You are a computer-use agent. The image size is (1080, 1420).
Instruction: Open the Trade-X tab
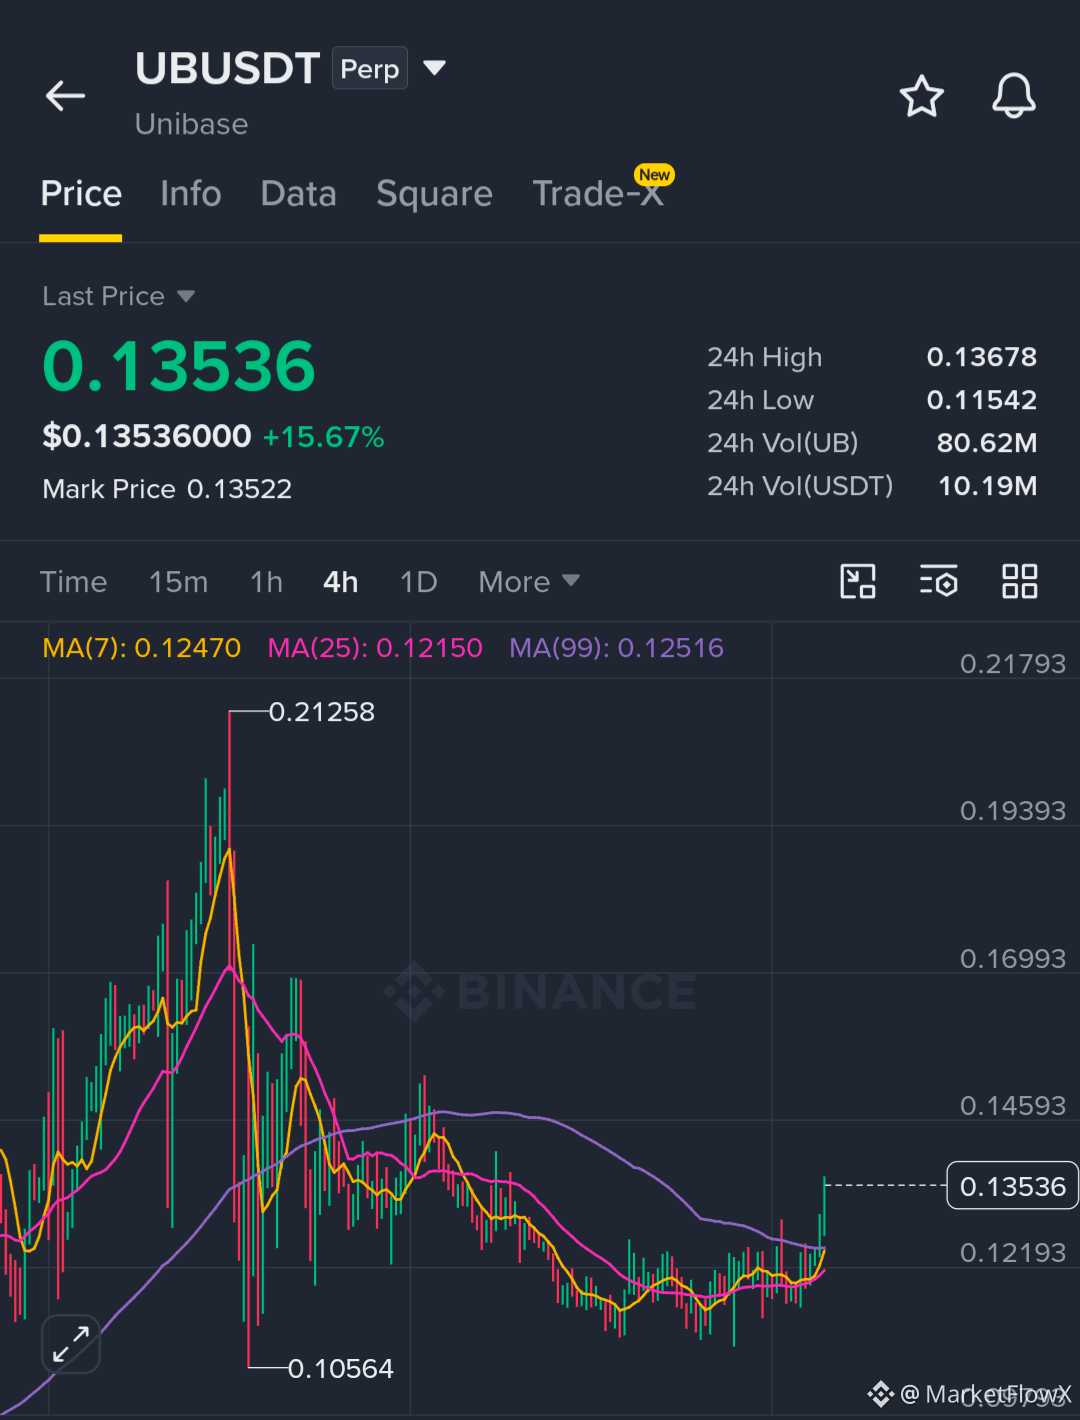[598, 194]
